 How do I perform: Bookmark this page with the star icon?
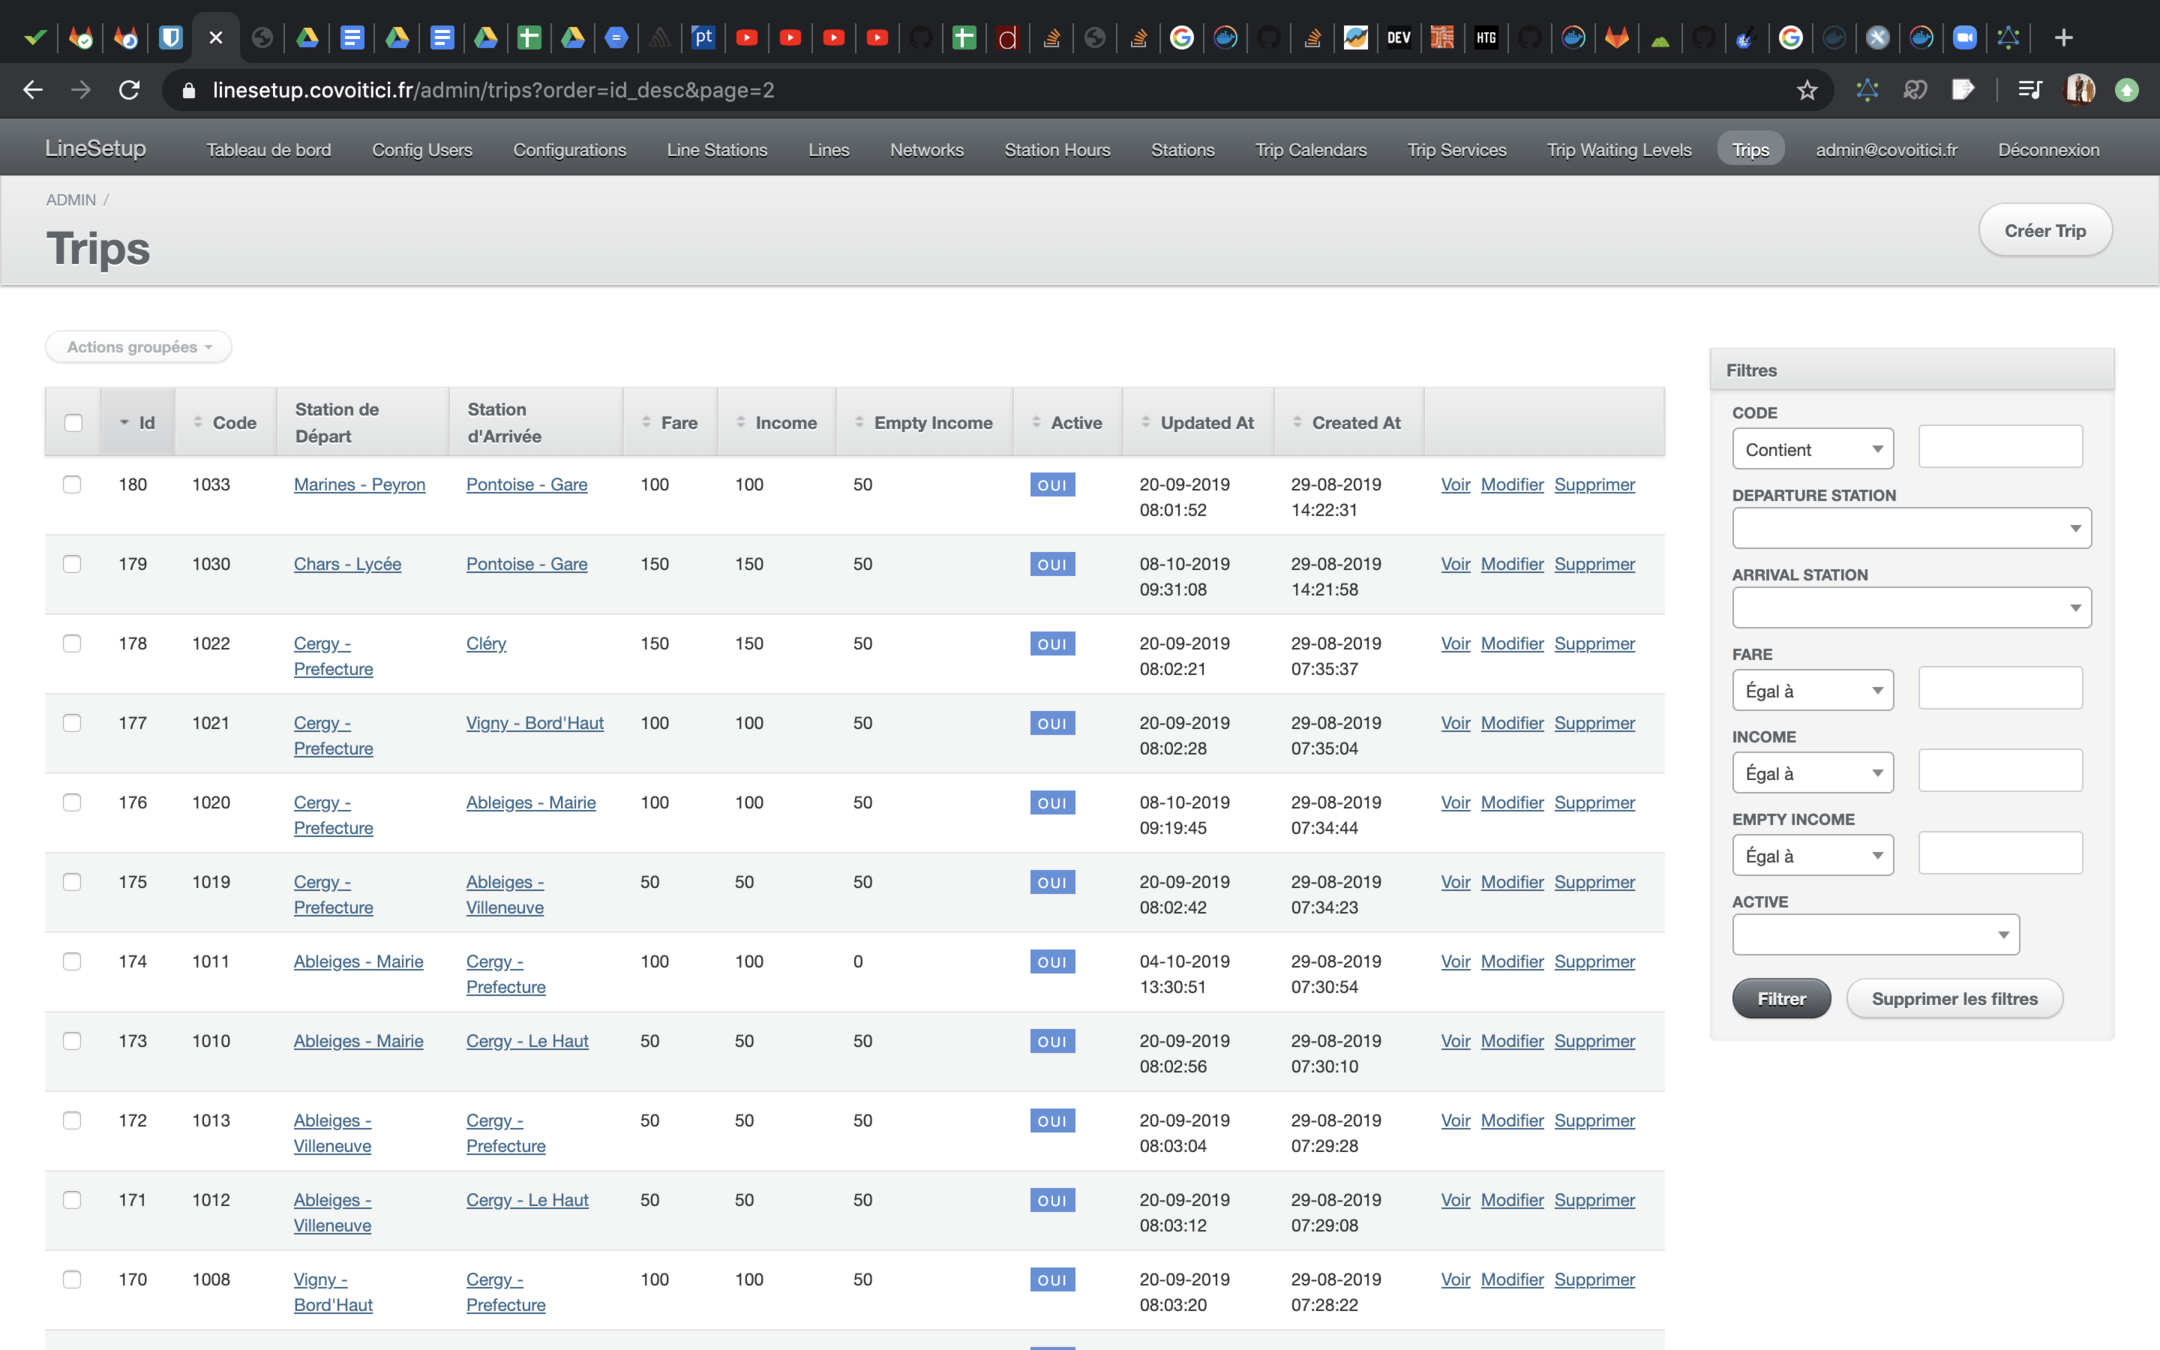(1806, 90)
